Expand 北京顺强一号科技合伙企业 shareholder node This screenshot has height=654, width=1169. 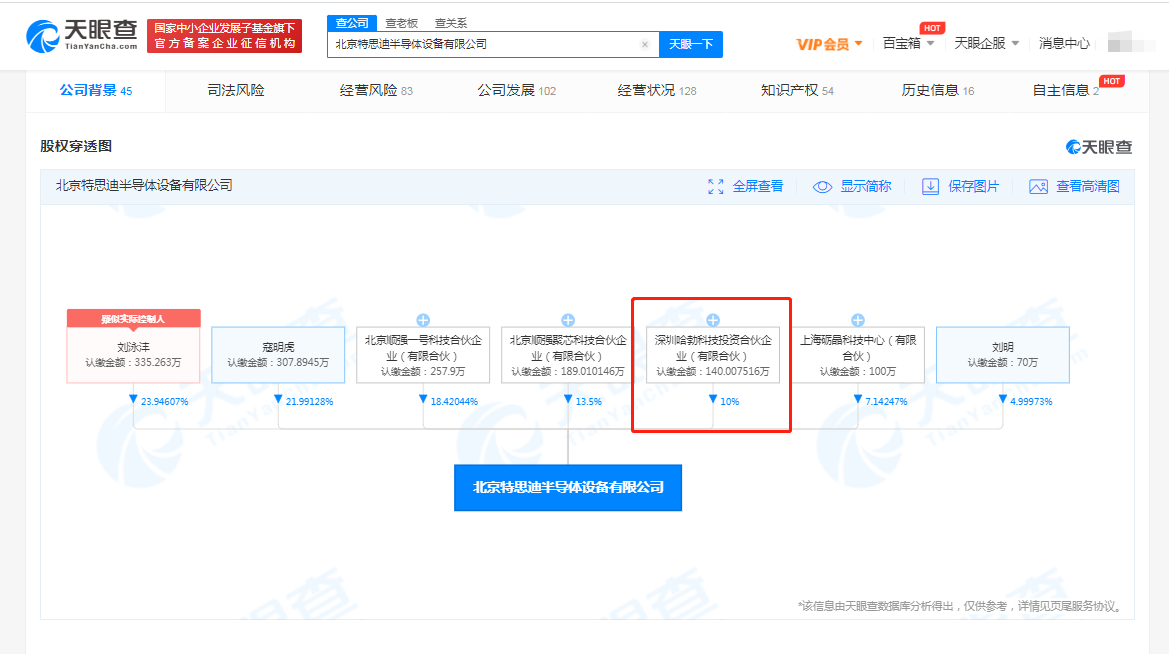click(423, 320)
